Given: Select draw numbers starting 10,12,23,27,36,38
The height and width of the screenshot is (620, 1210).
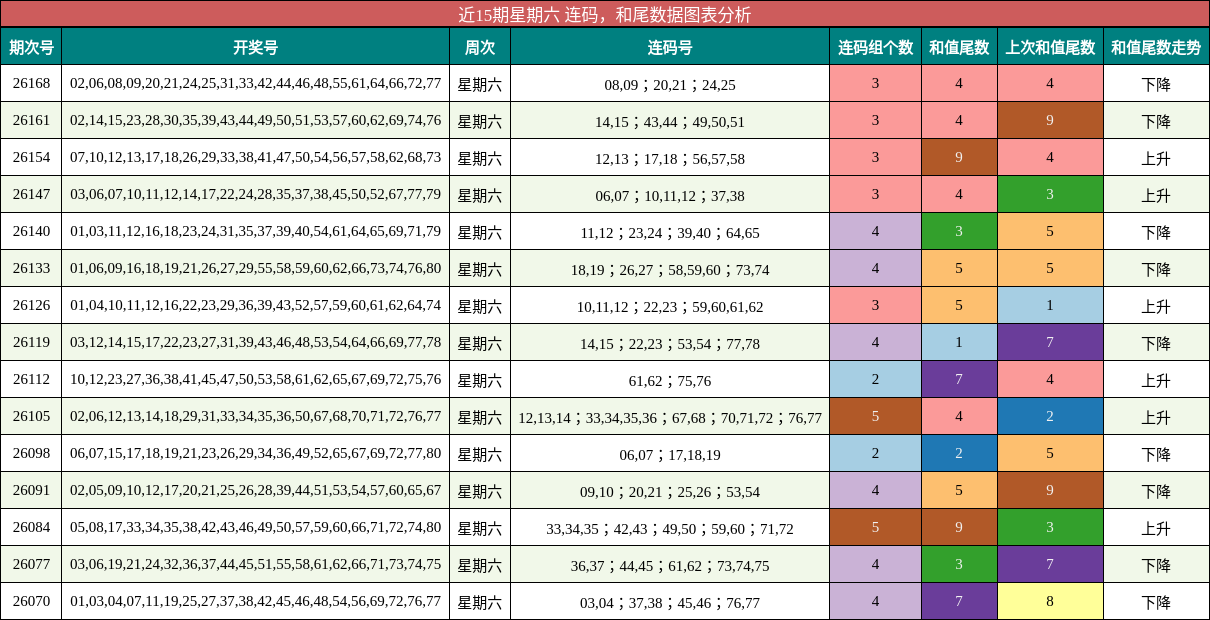Looking at the screenshot, I should click(255, 379).
